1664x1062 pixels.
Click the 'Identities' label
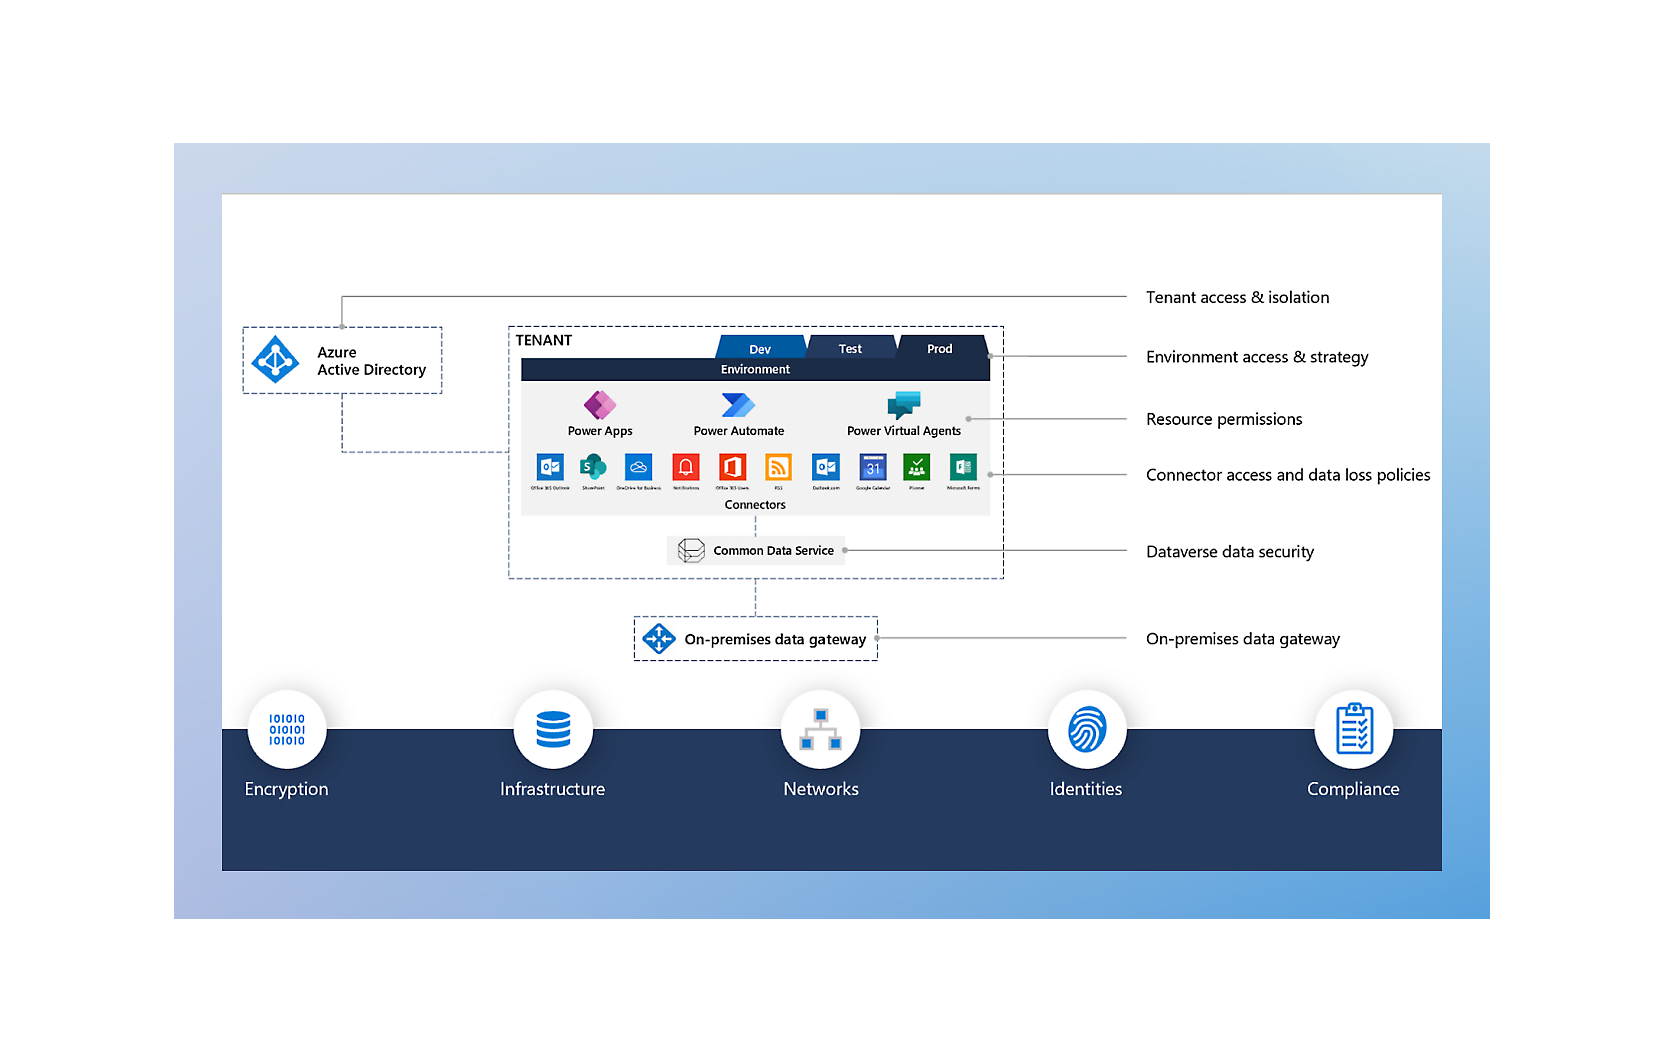pos(1086,789)
